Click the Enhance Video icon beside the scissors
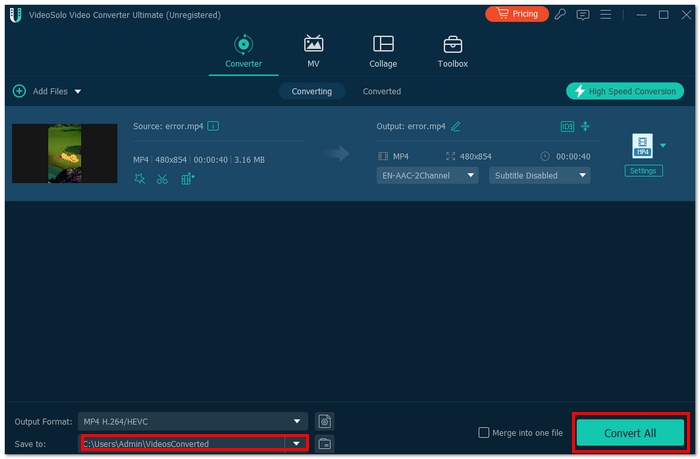The width and height of the screenshot is (700, 459). [x=187, y=179]
